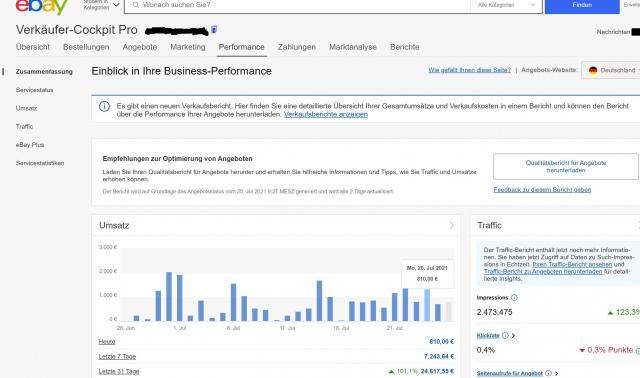
Task: Click the German flag icon
Action: [593, 70]
